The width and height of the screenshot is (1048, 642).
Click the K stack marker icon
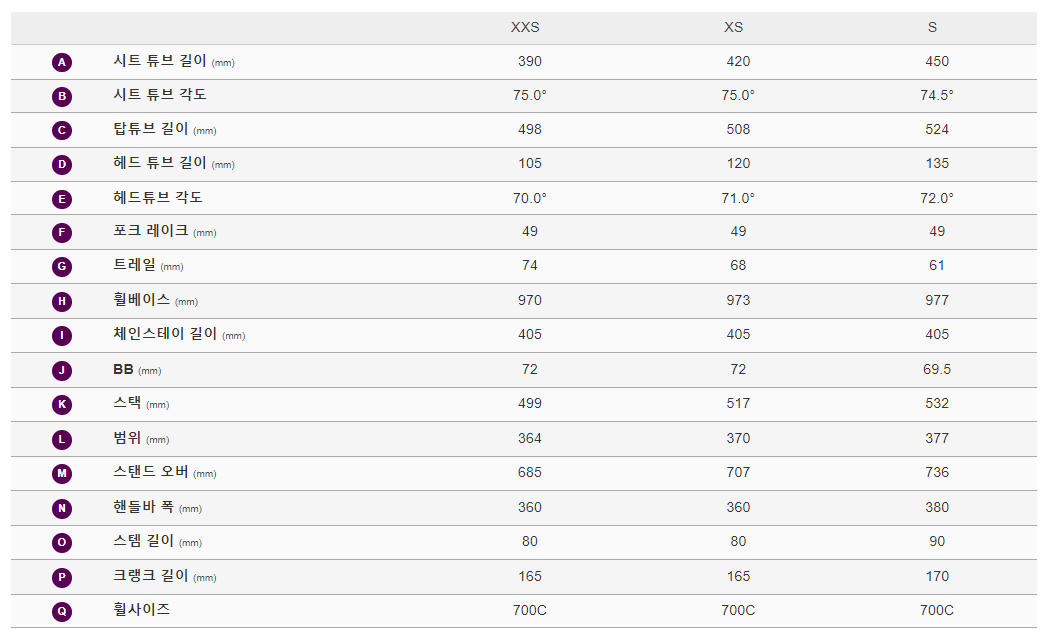[x=62, y=405]
